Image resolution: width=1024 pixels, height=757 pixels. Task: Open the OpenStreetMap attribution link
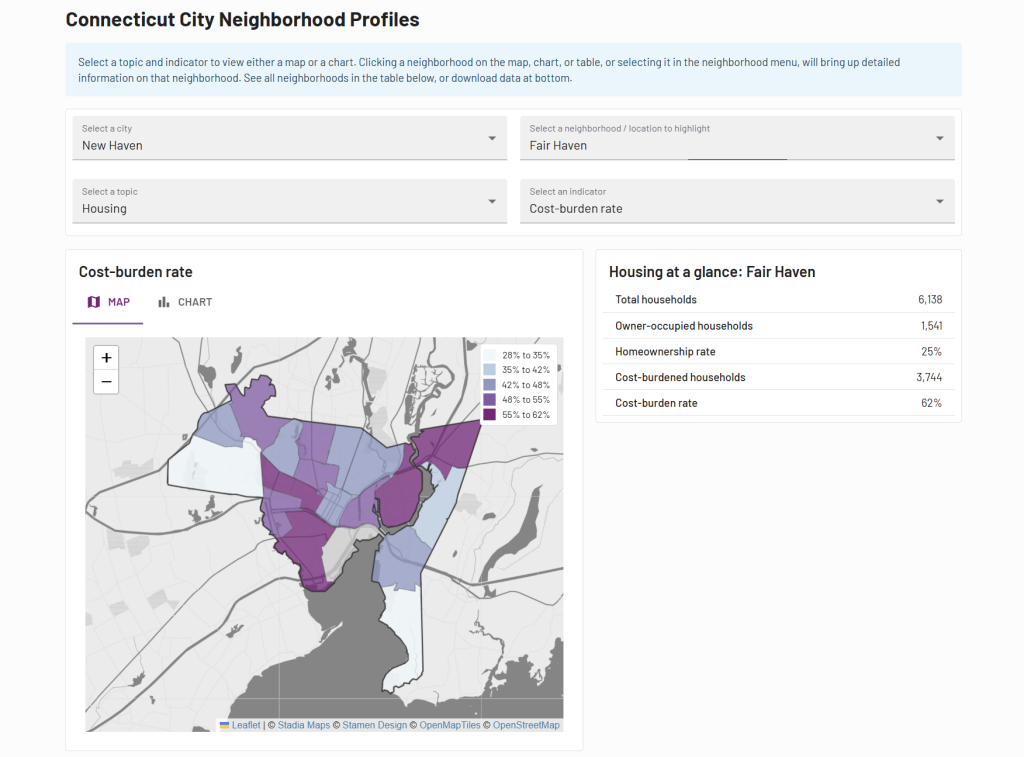tap(525, 725)
